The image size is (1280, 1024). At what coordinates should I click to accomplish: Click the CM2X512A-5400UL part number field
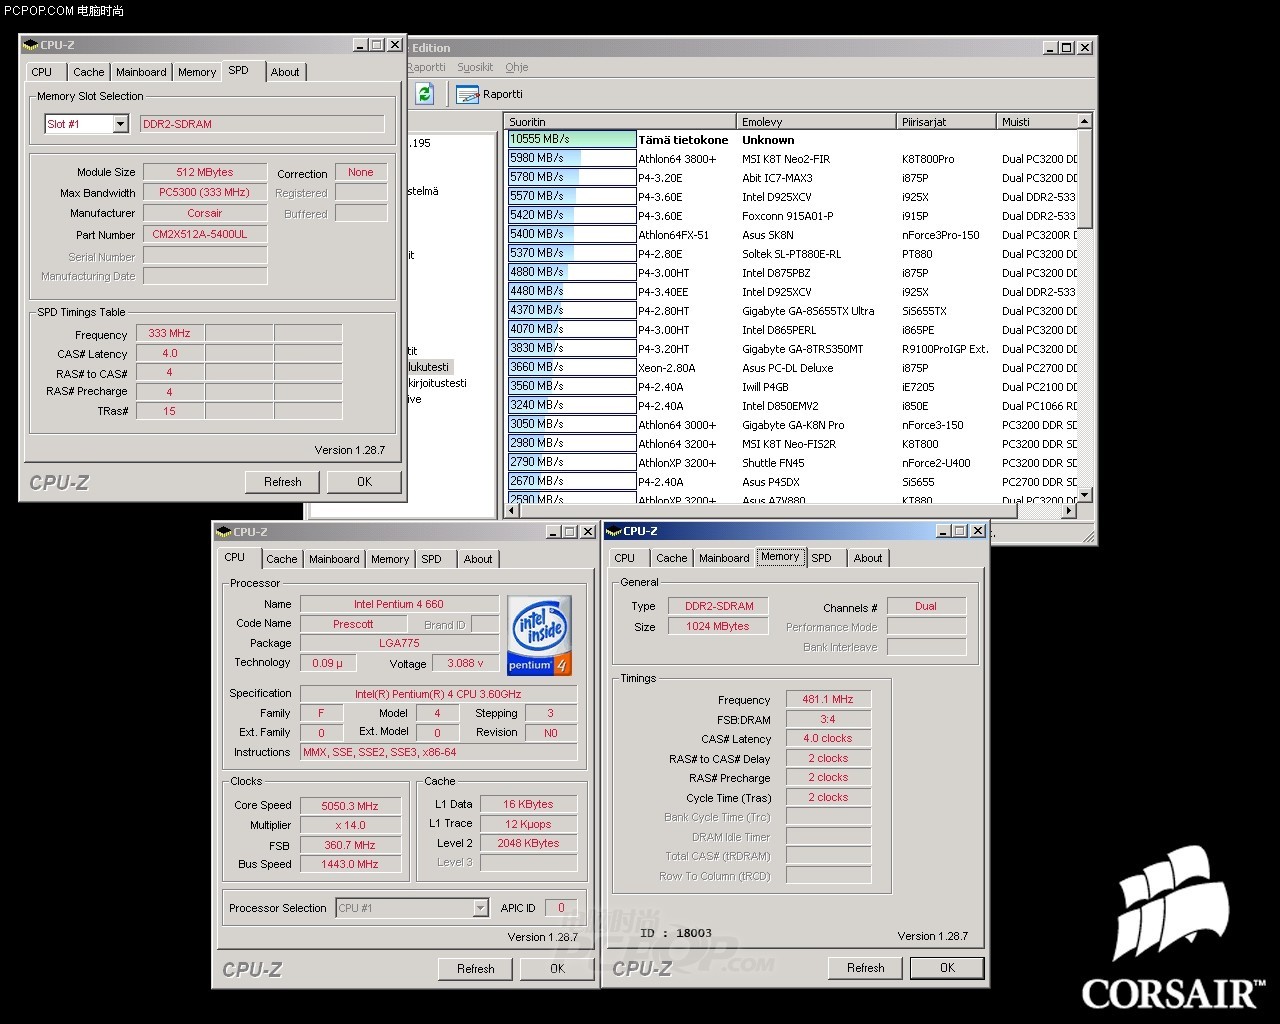(205, 234)
